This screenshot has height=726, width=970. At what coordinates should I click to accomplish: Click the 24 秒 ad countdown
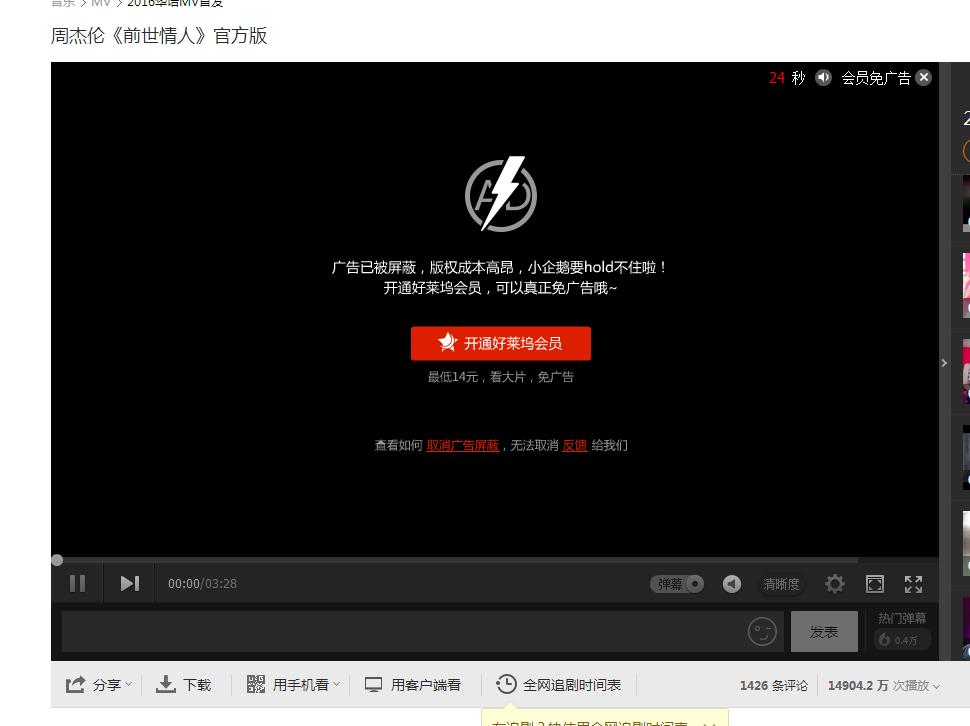(787, 78)
